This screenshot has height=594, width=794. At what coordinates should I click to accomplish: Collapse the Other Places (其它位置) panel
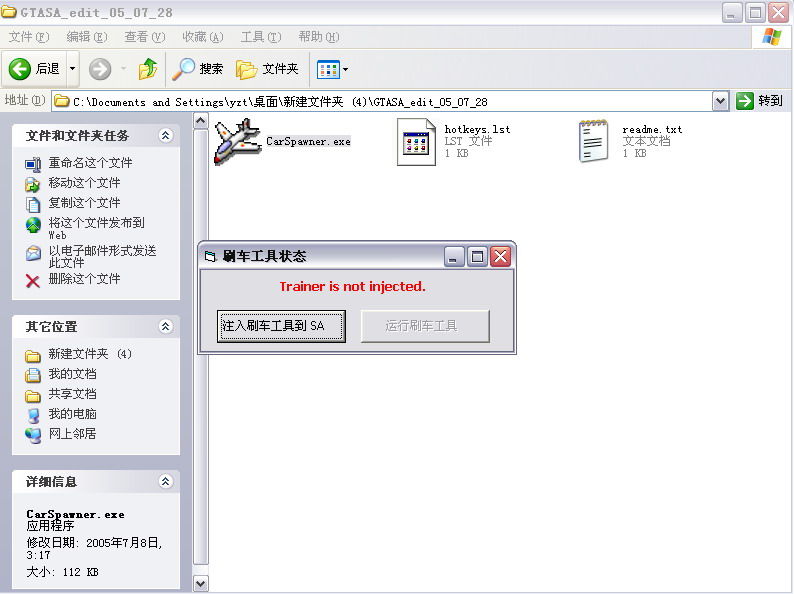click(x=165, y=327)
